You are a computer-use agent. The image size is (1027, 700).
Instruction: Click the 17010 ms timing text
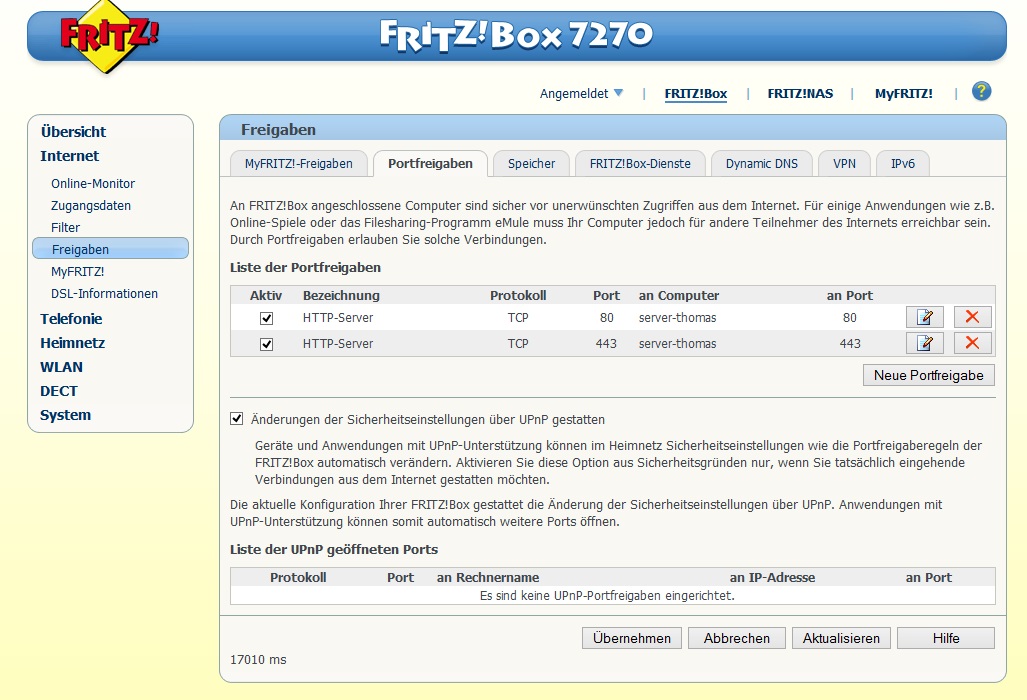click(x=258, y=659)
